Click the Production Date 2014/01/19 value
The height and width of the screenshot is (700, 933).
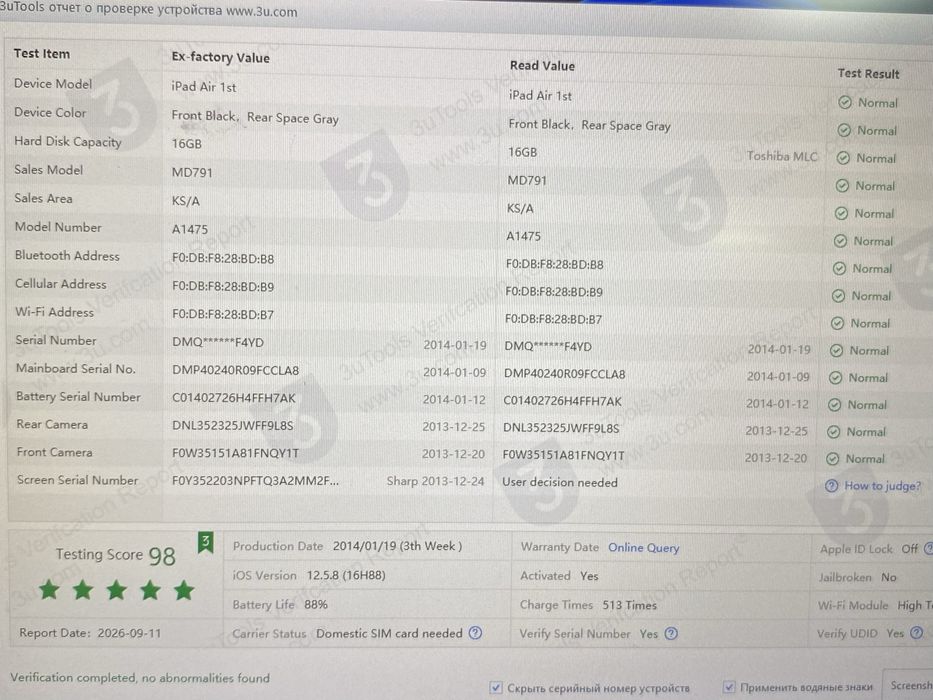click(x=397, y=546)
